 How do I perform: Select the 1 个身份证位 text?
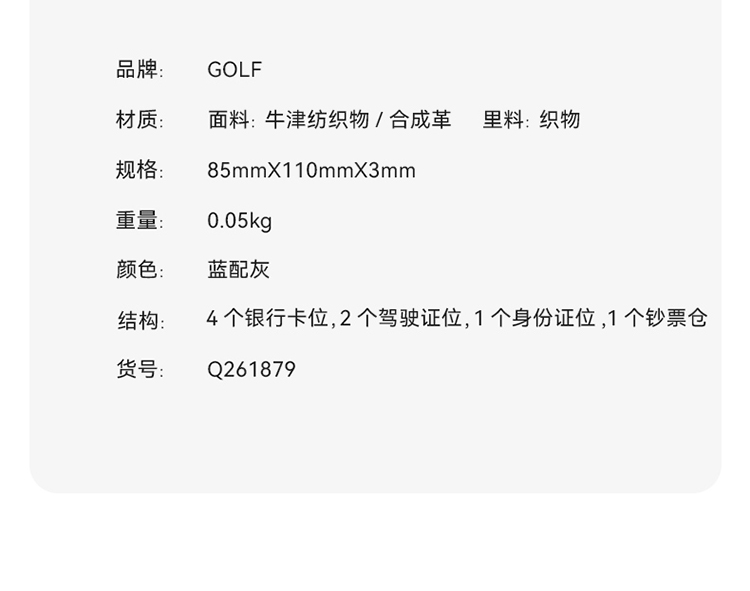(534, 319)
